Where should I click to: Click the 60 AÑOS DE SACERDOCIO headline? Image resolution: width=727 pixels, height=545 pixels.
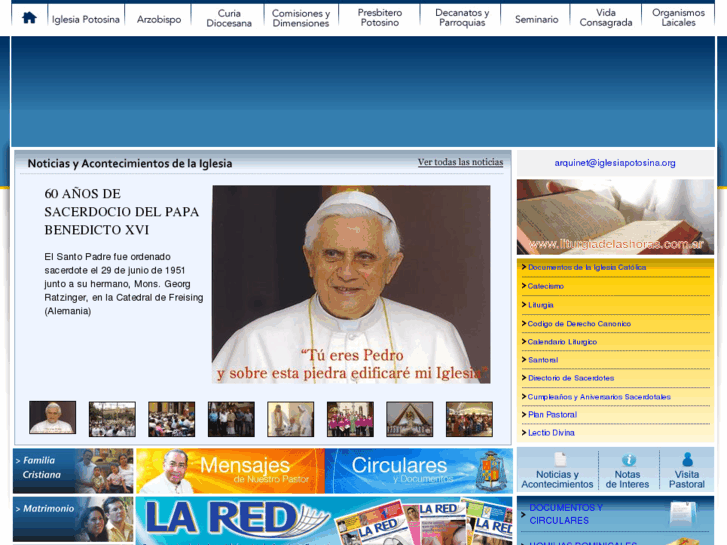click(121, 212)
